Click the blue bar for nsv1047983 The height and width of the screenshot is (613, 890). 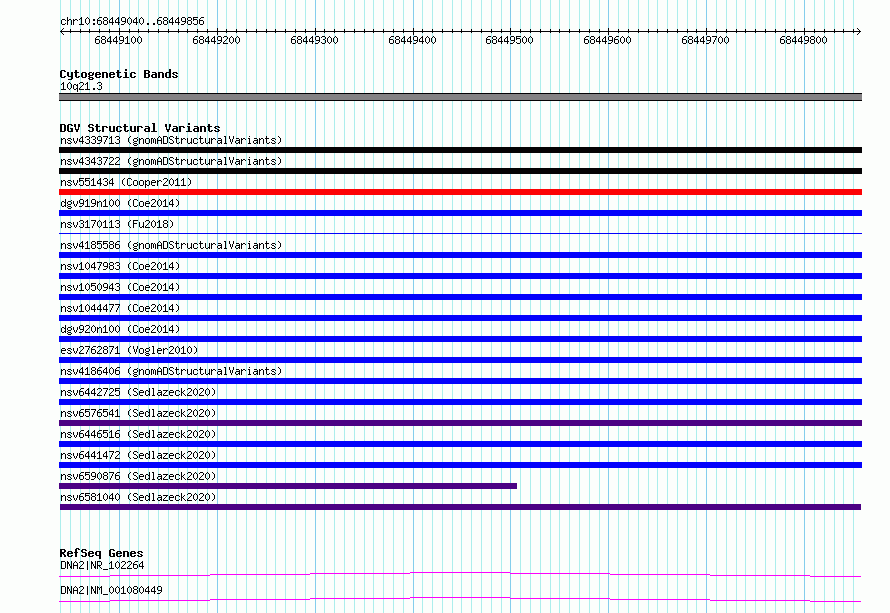click(460, 276)
